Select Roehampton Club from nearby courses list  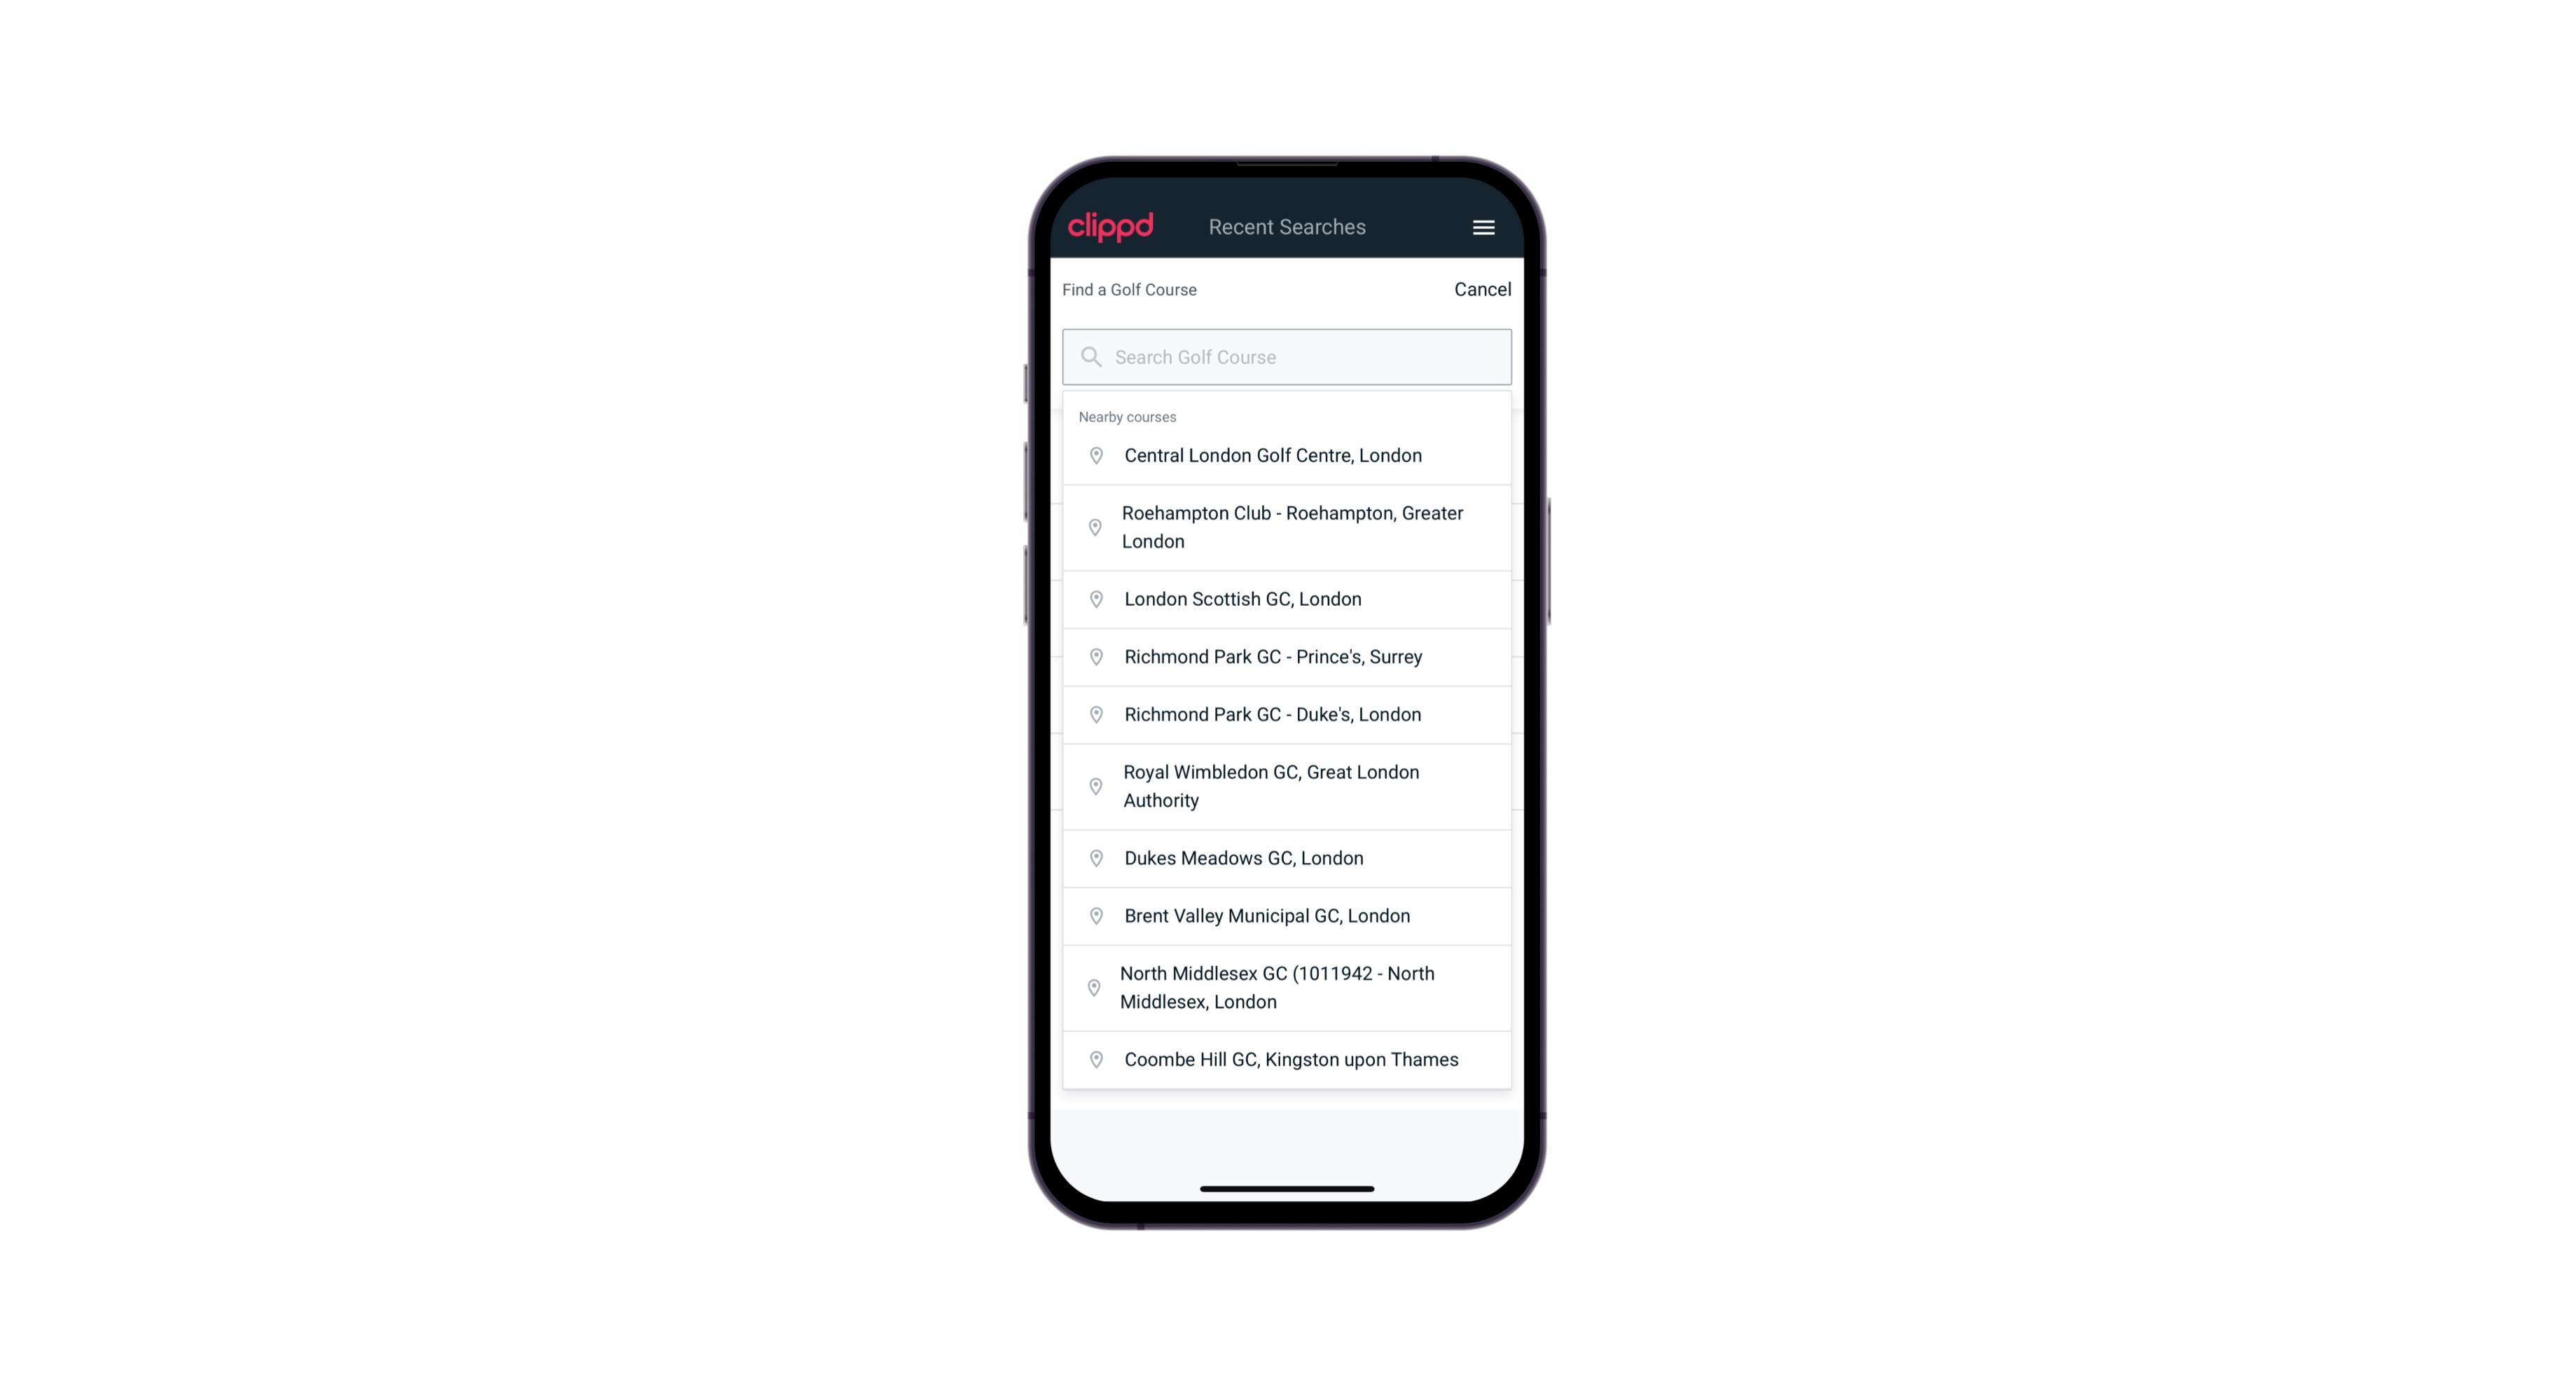(x=1287, y=527)
